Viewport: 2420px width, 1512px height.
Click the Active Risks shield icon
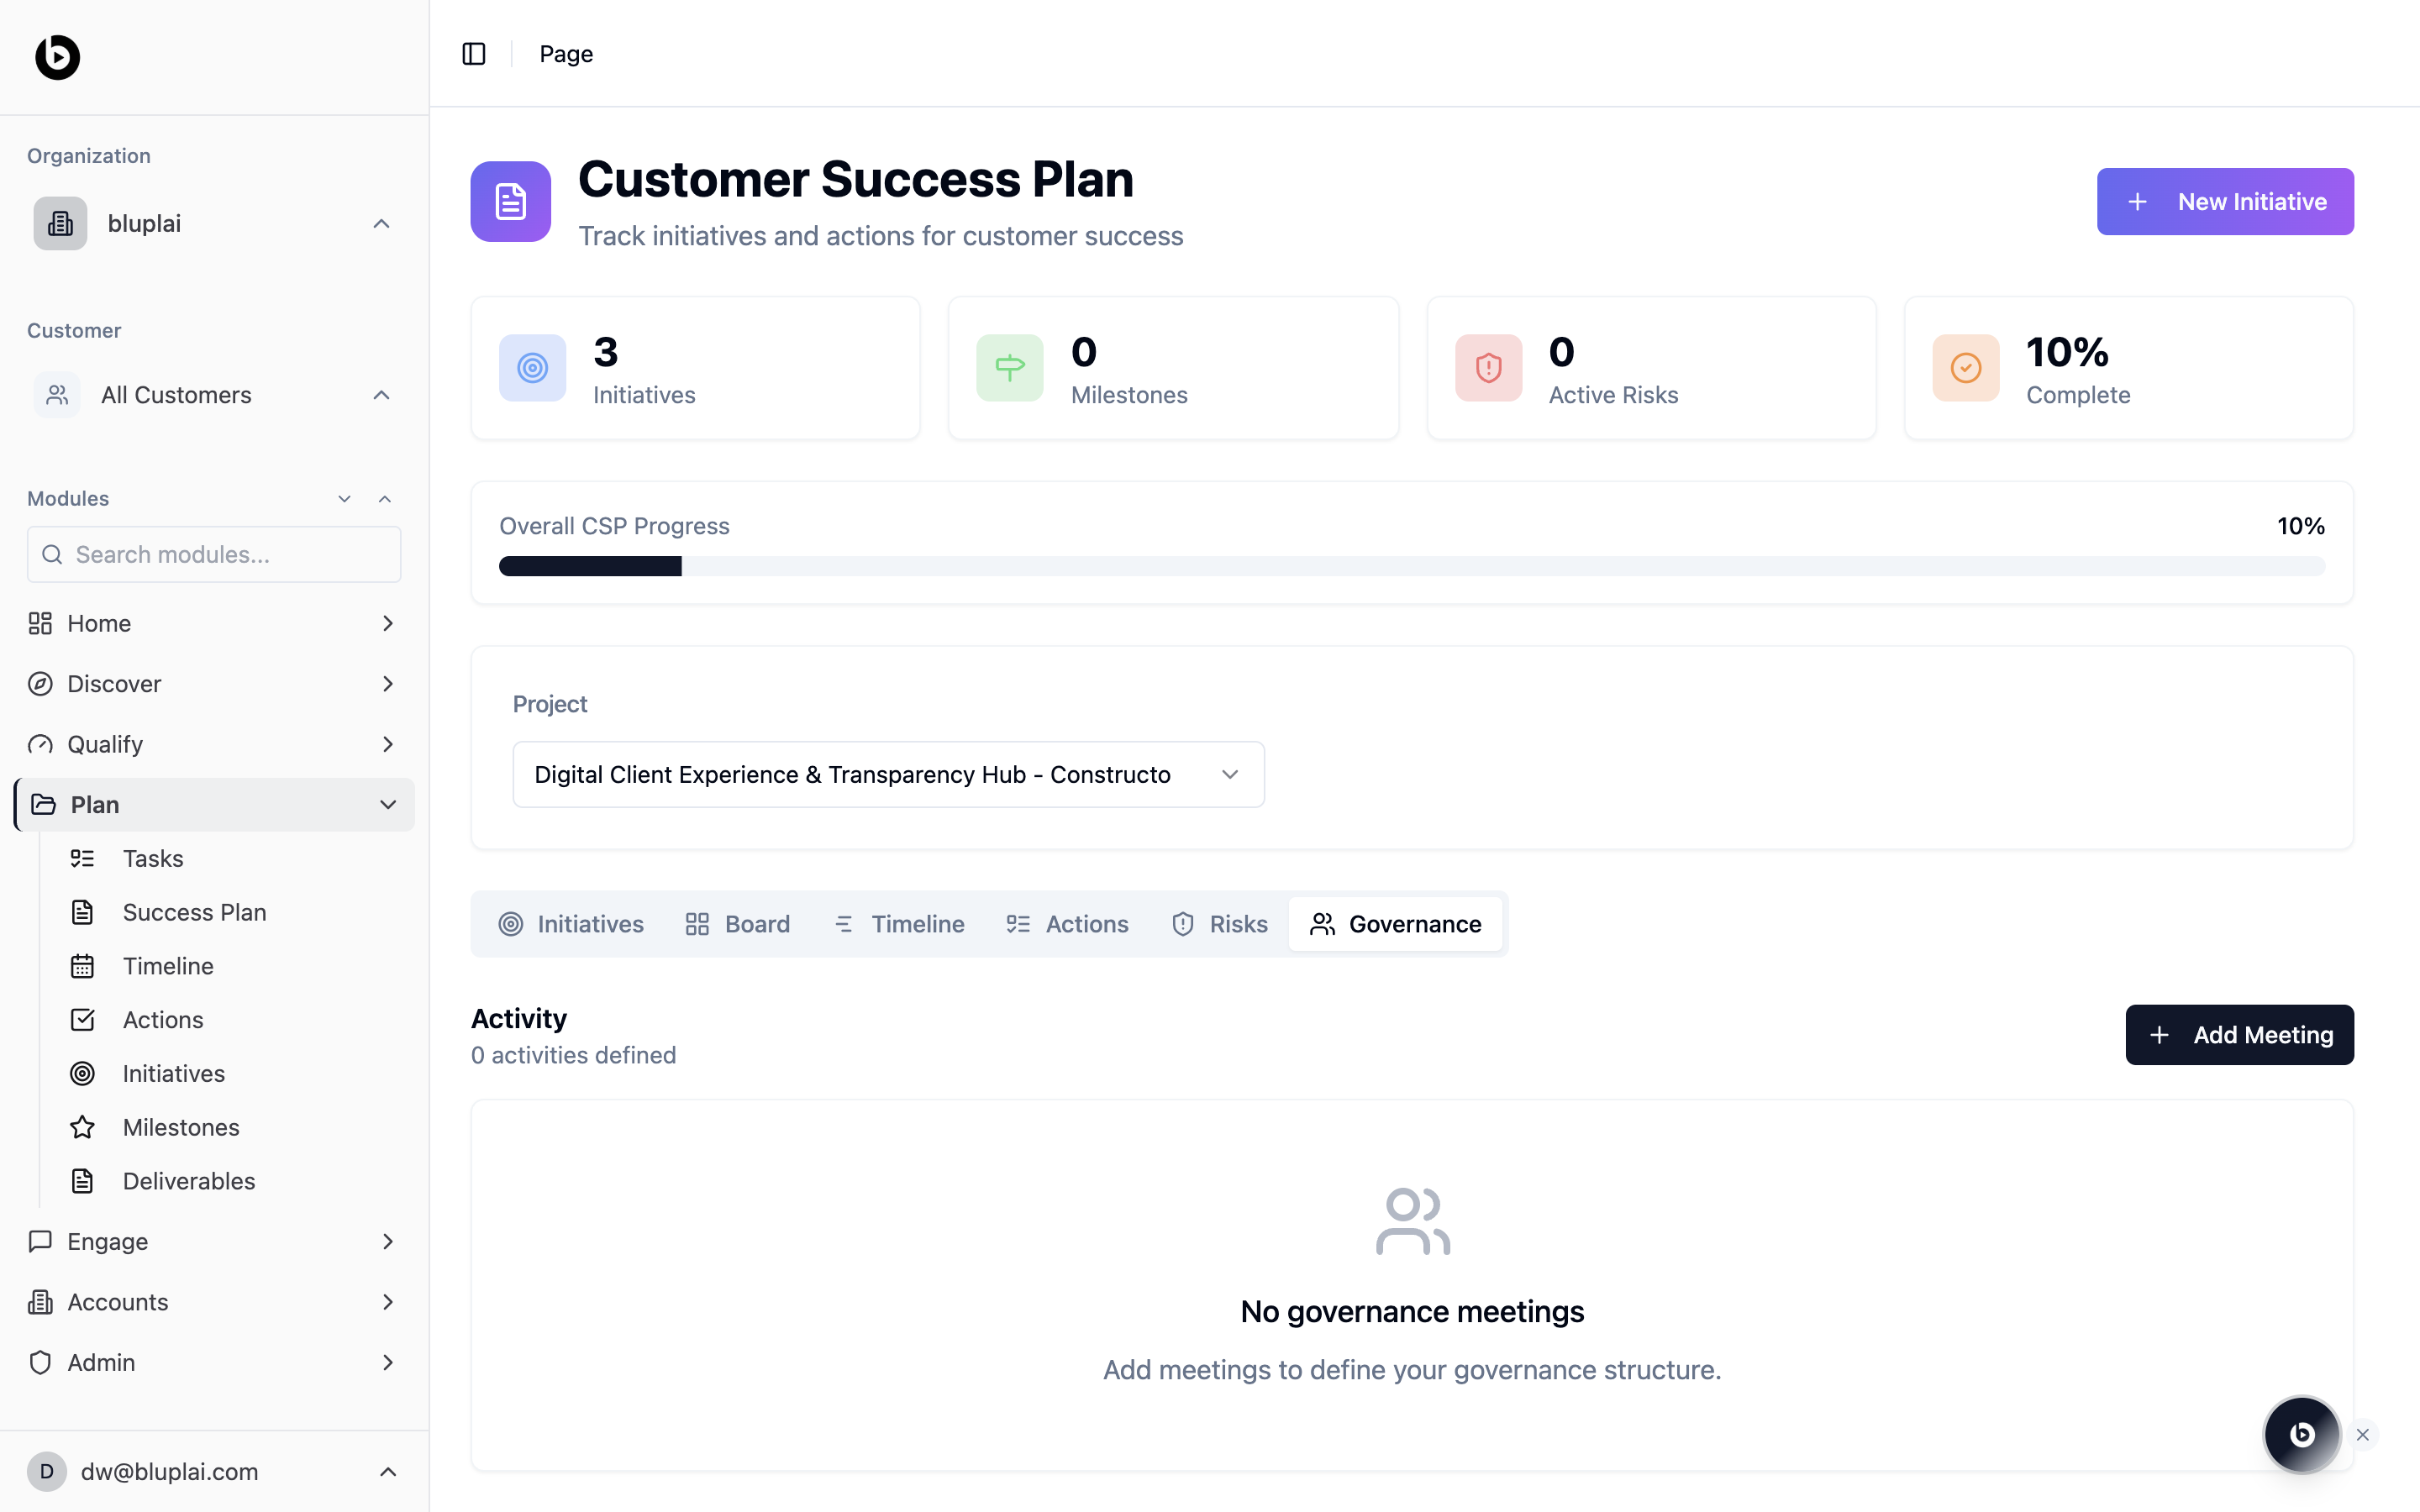point(1488,368)
